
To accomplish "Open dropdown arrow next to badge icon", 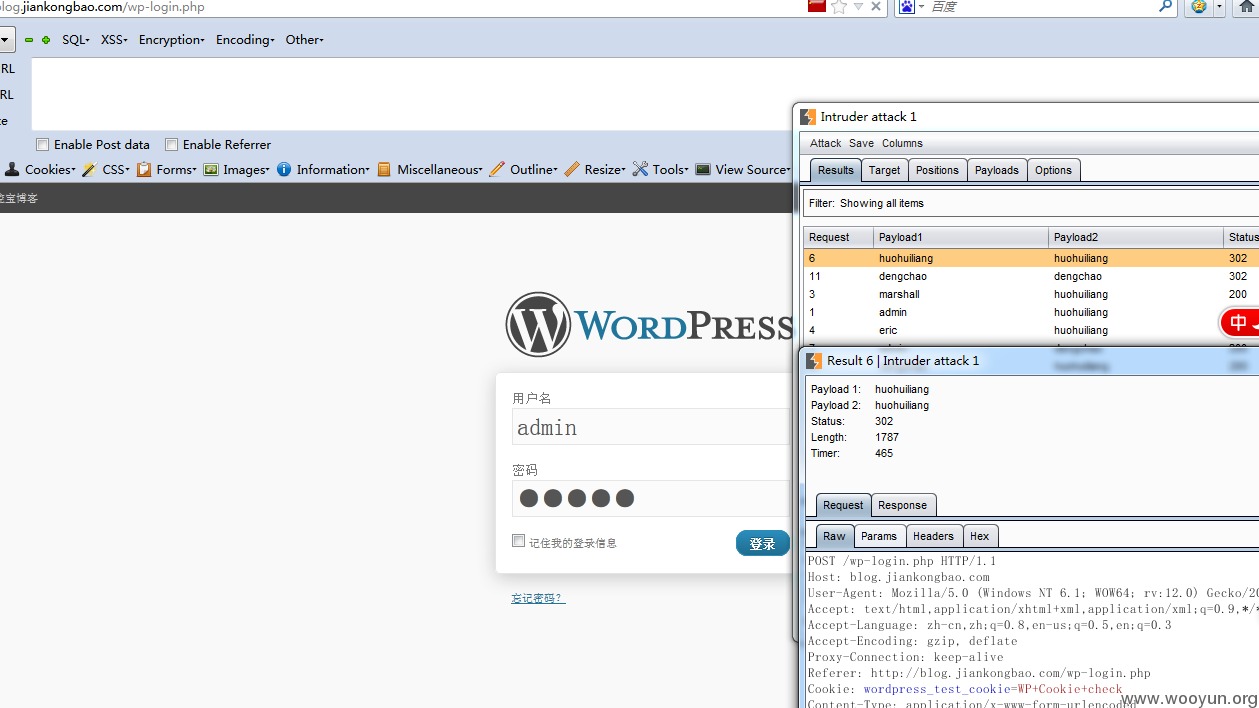I will click(1219, 6).
